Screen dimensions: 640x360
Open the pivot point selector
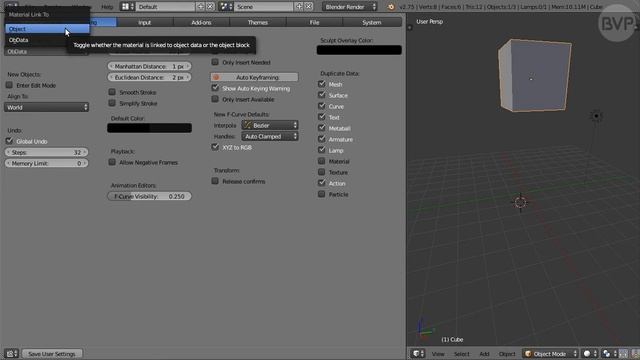[609, 353]
